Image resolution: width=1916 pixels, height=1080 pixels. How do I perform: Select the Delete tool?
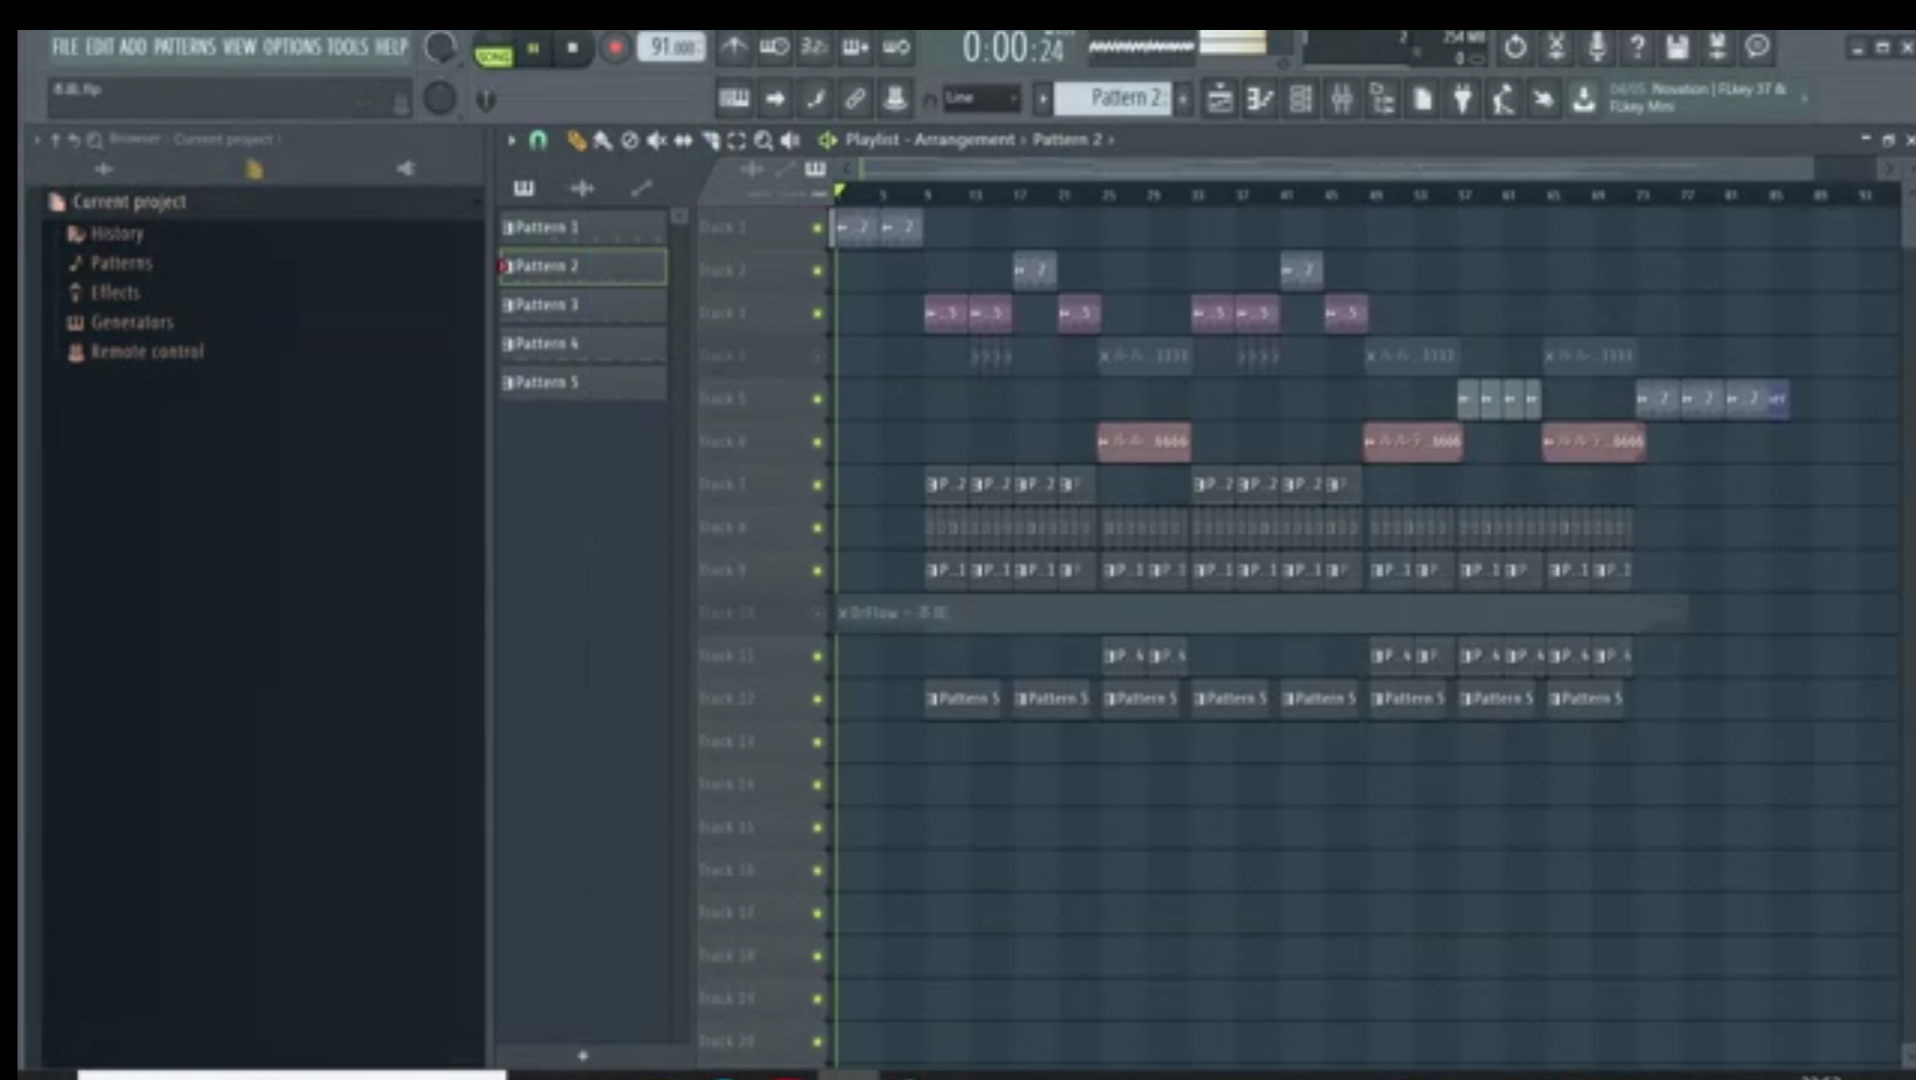click(x=629, y=140)
